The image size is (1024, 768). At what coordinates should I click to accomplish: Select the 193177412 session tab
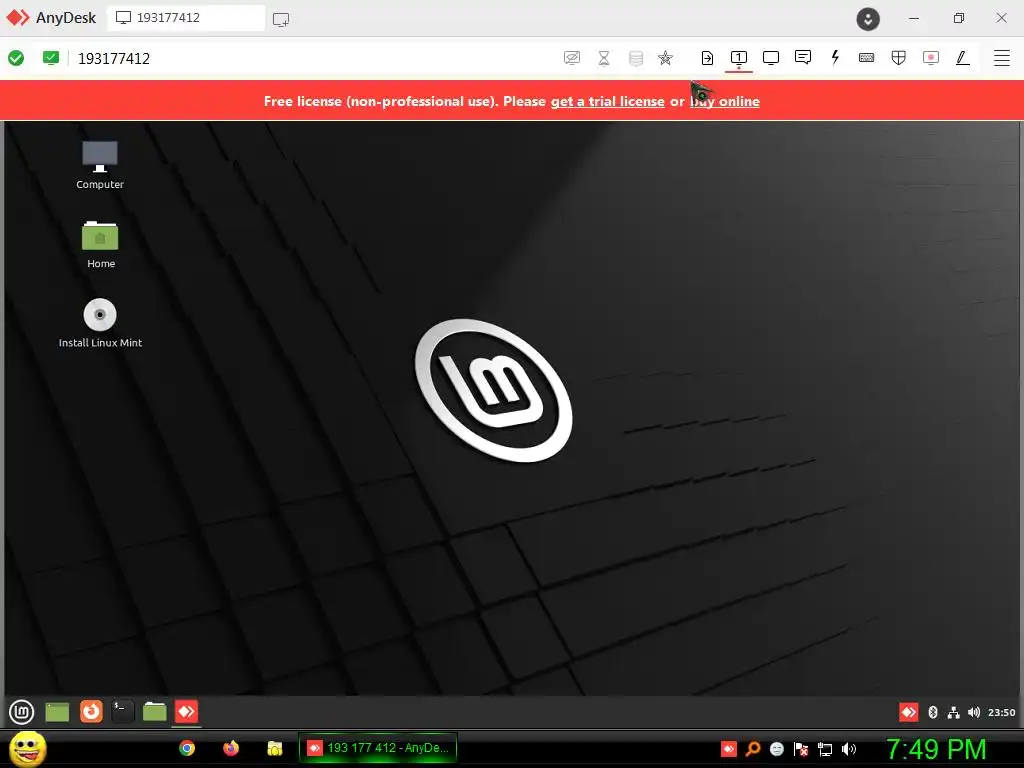[186, 18]
